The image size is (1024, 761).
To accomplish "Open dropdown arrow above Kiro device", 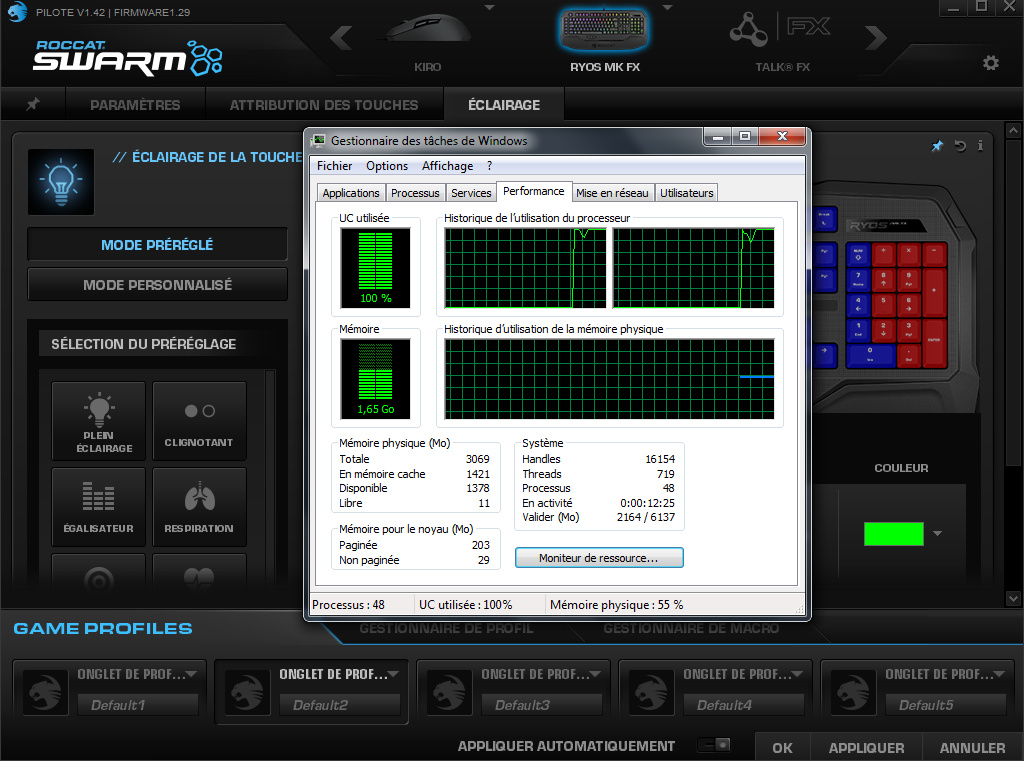I will click(x=489, y=8).
